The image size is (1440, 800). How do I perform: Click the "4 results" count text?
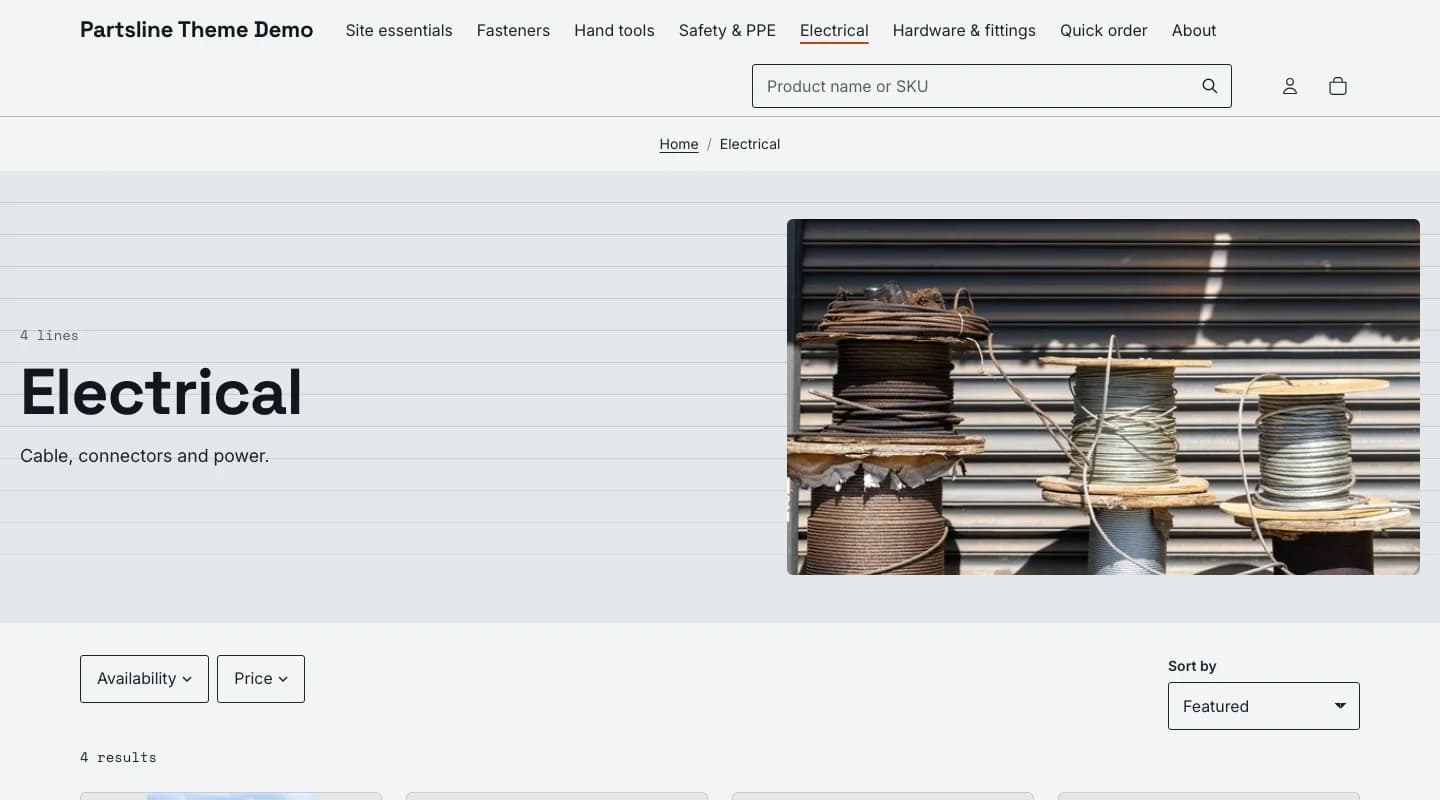click(x=118, y=757)
